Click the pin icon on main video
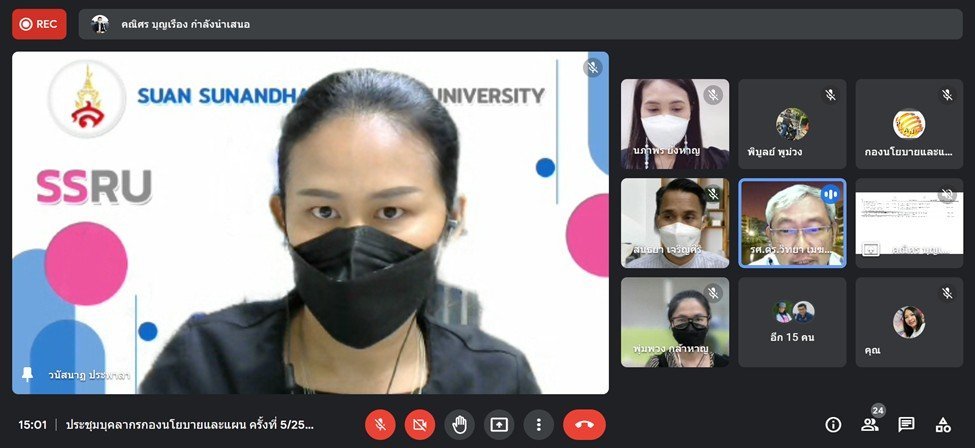This screenshot has height=448, width=975. pos(27,374)
